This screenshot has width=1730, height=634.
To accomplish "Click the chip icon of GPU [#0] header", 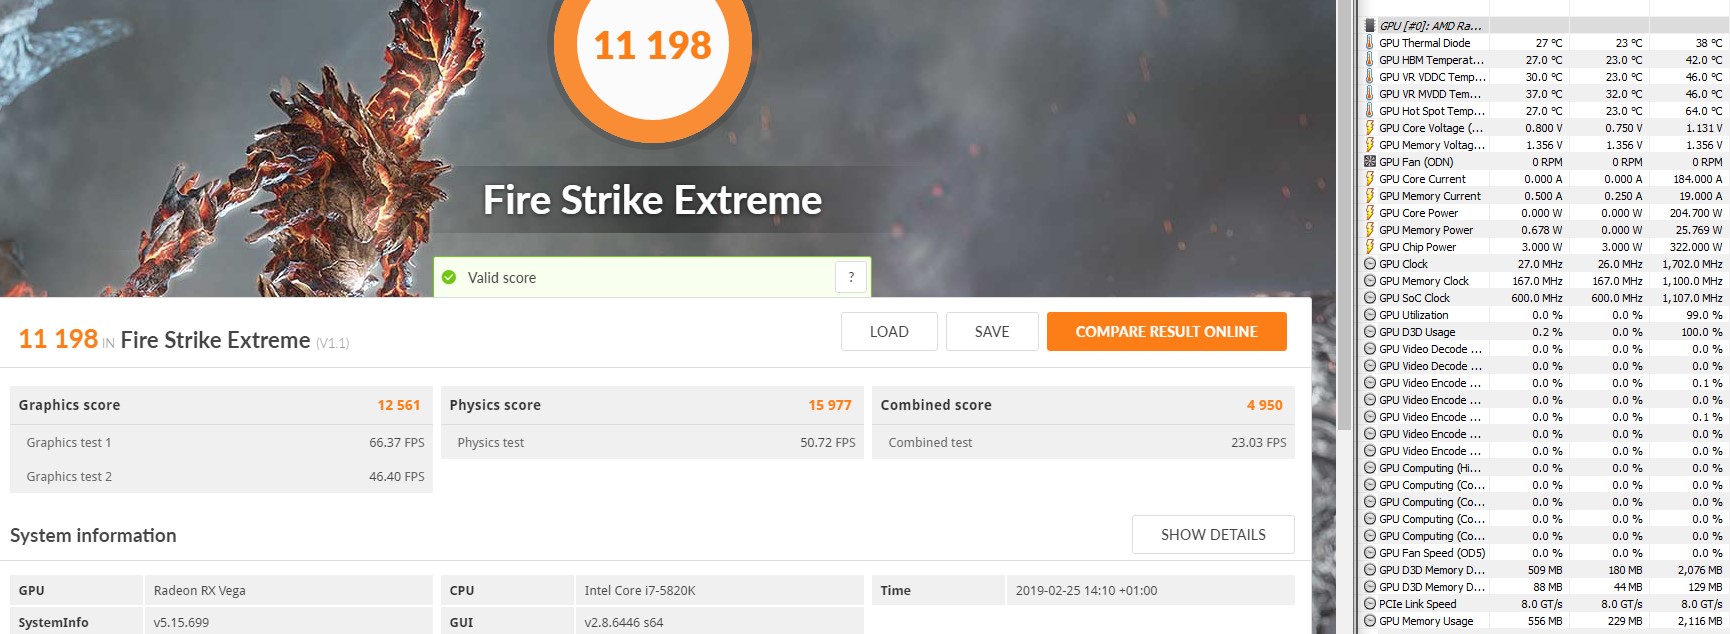I will click(1370, 26).
